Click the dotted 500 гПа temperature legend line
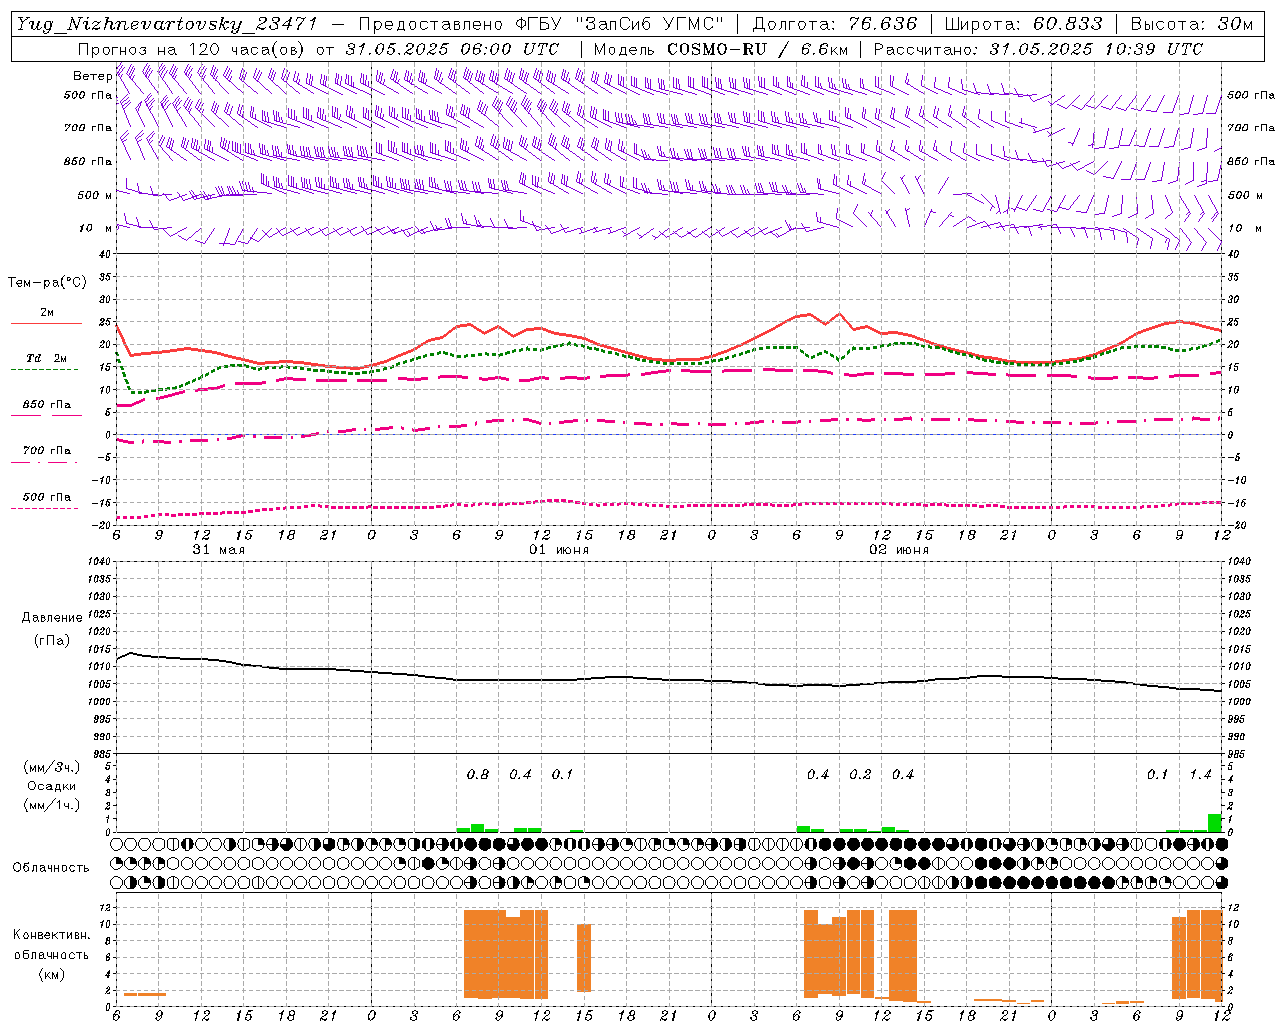The height and width of the screenshot is (1024, 1280). pyautogui.click(x=45, y=508)
